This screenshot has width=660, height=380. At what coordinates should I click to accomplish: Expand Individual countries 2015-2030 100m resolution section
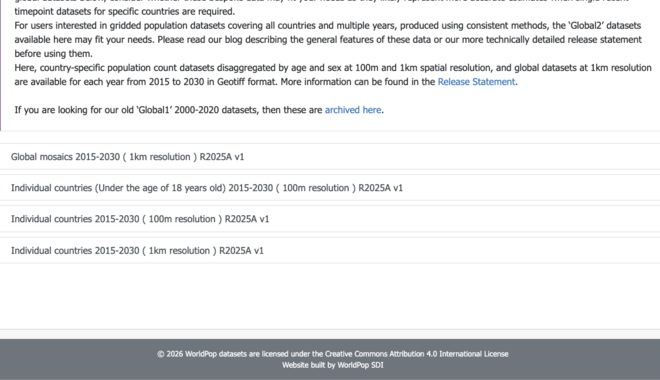tap(330, 219)
